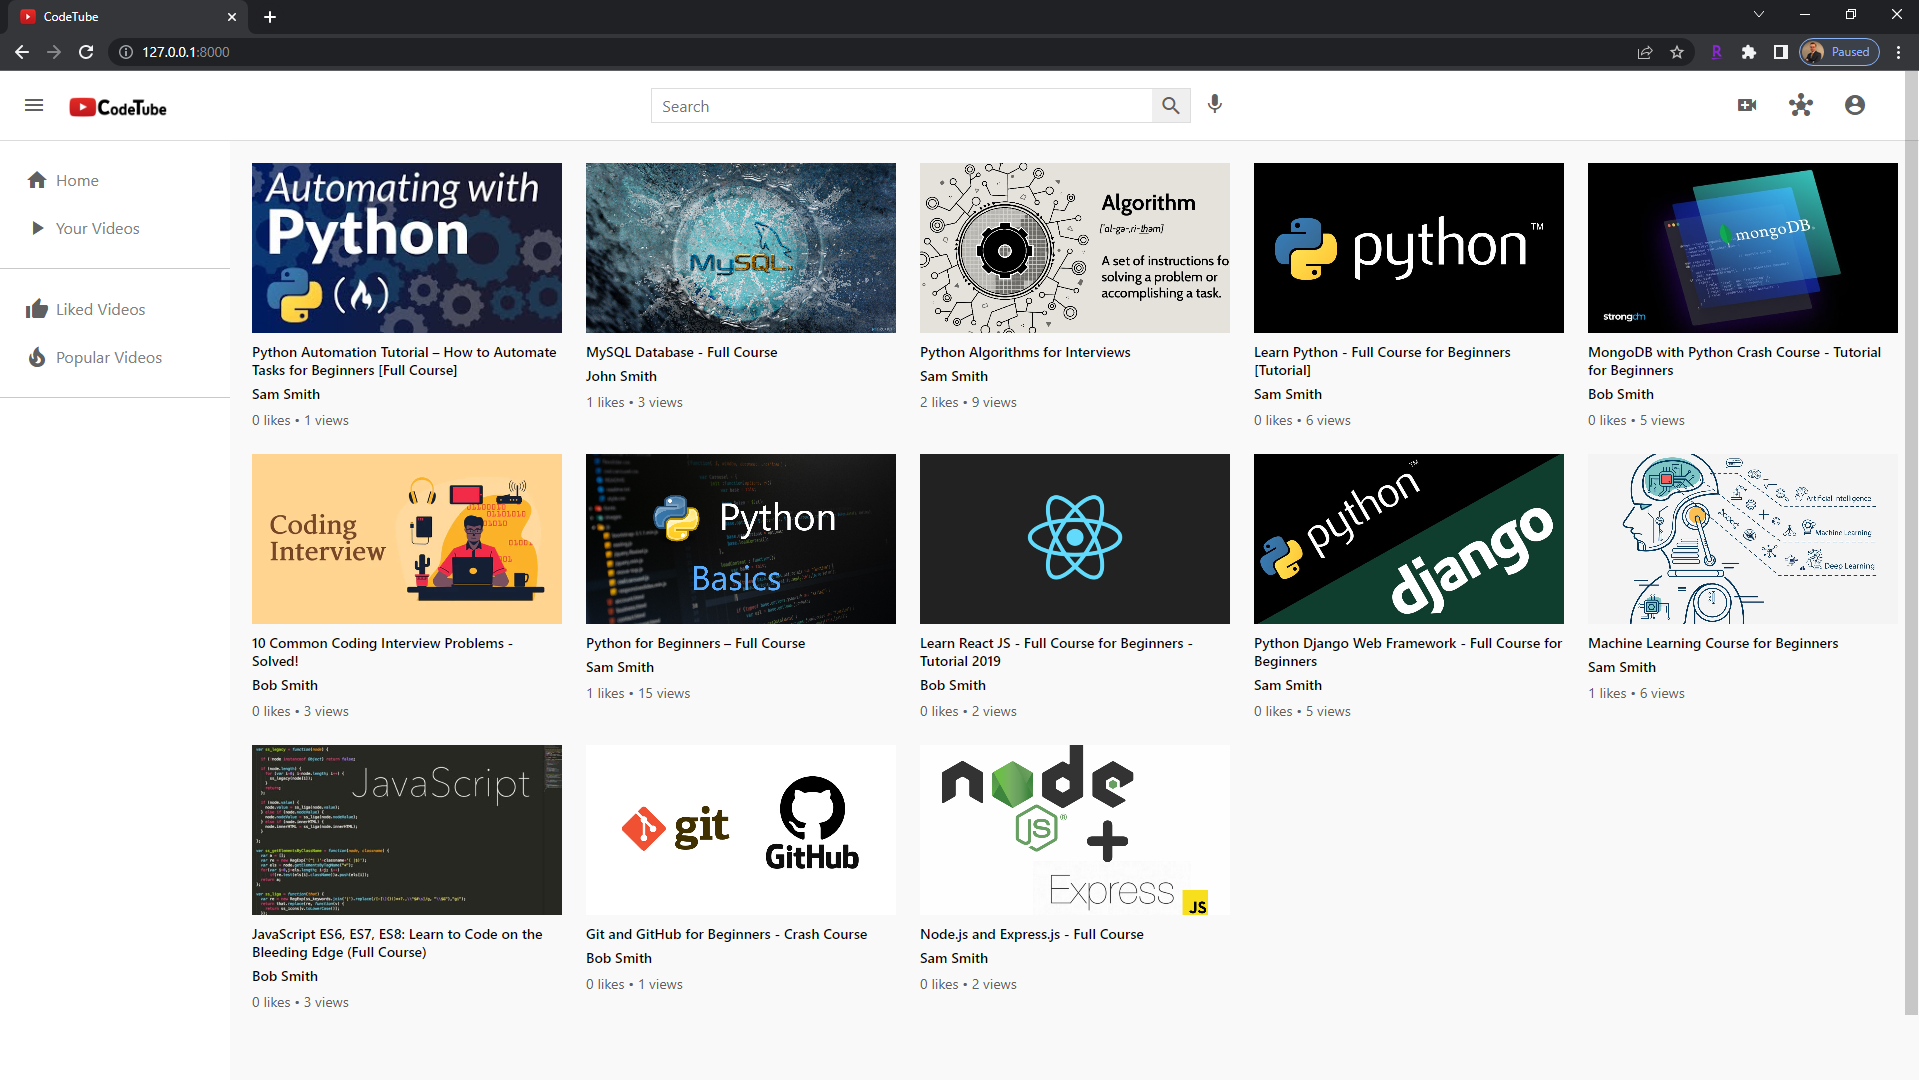Open 'Python Automation Tutorial' title link
Image resolution: width=1919 pixels, height=1080 pixels.
point(404,361)
